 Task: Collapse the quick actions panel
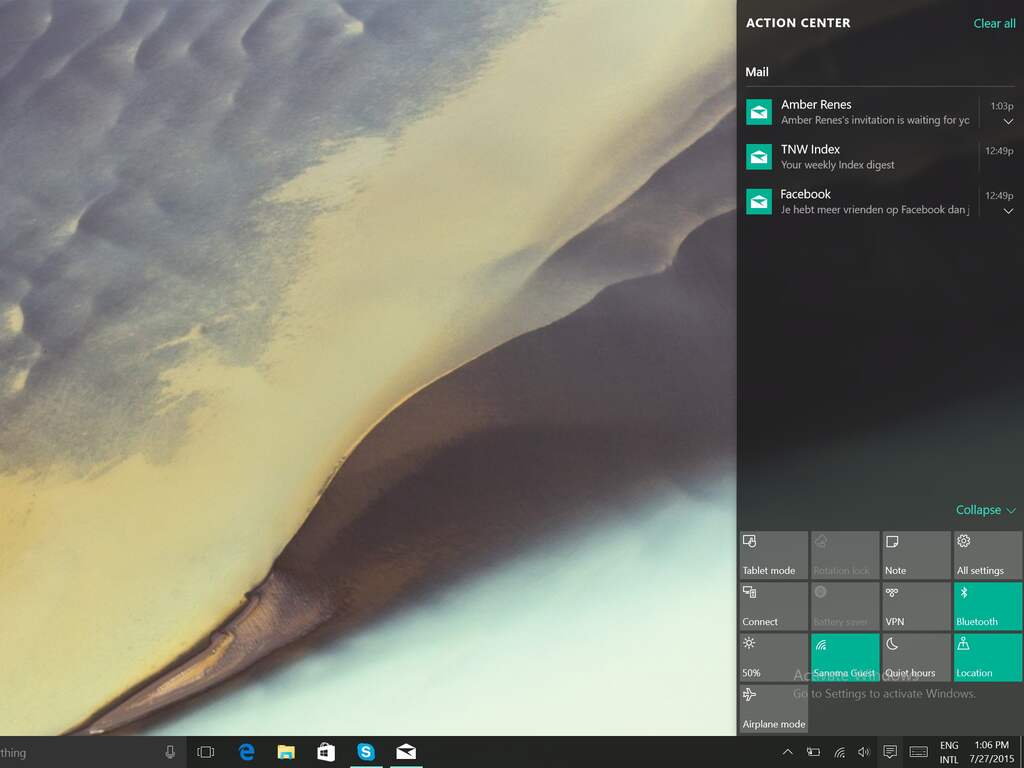(x=985, y=509)
